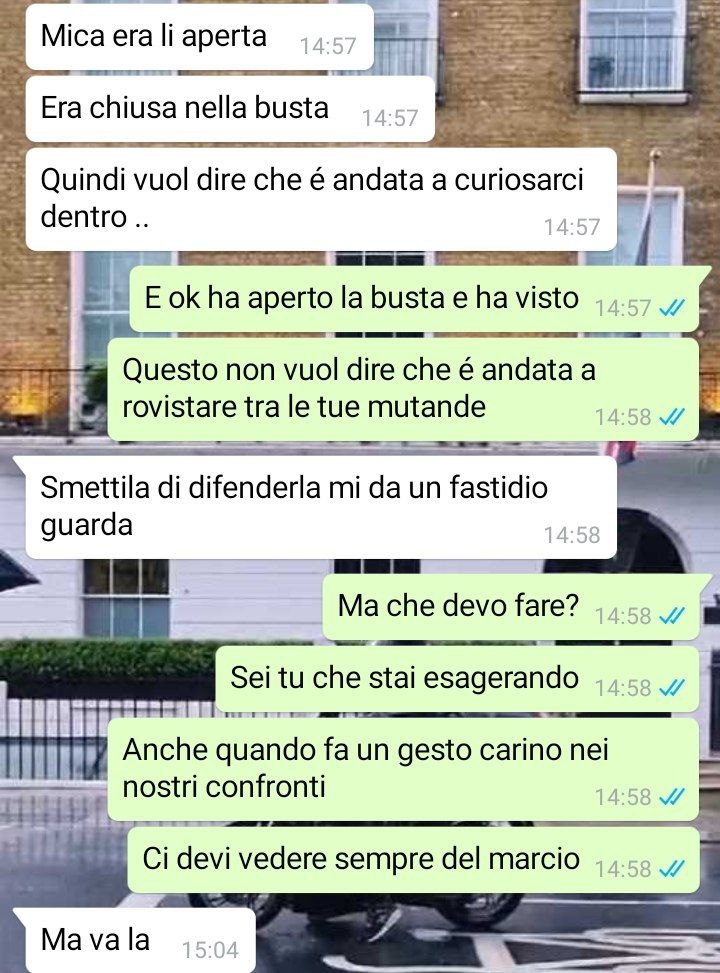Select 'Smettila di difenderla' message bubble

click(x=322, y=507)
